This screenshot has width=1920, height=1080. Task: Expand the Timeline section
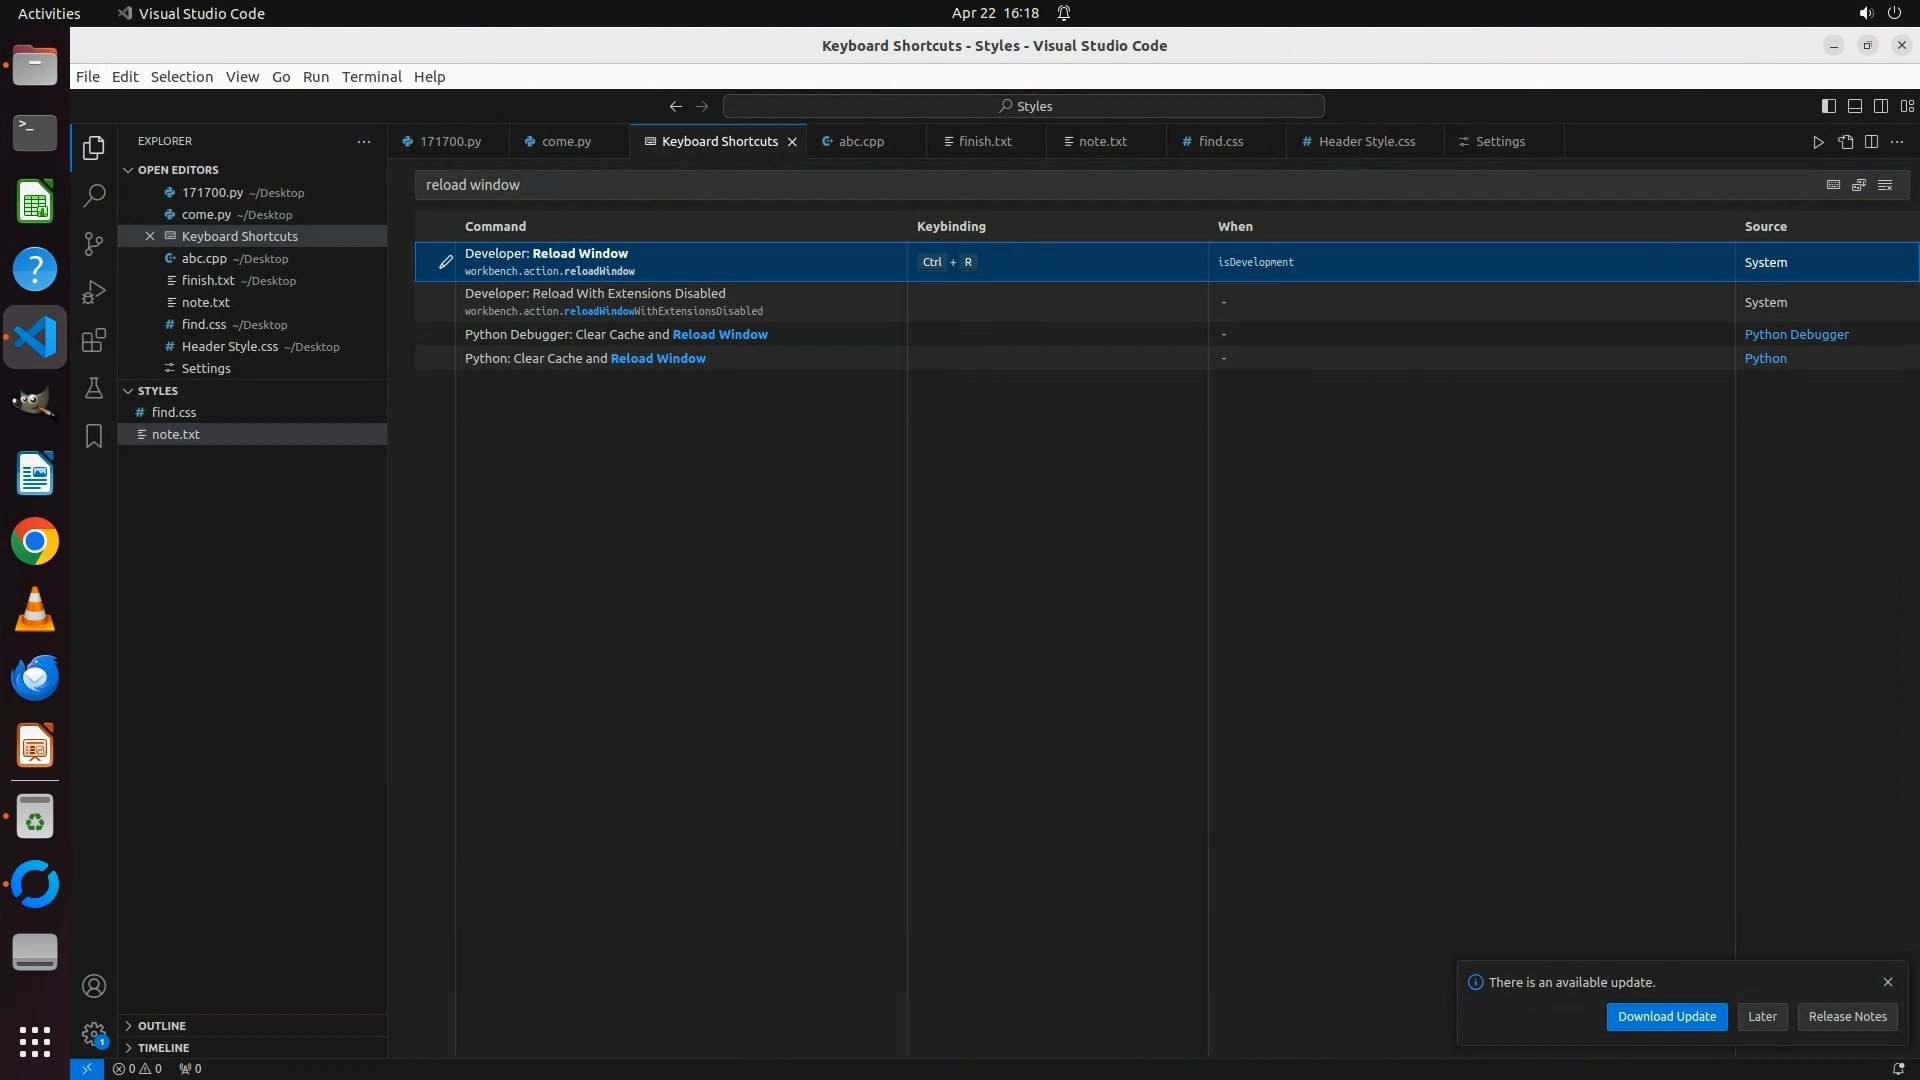point(163,1048)
